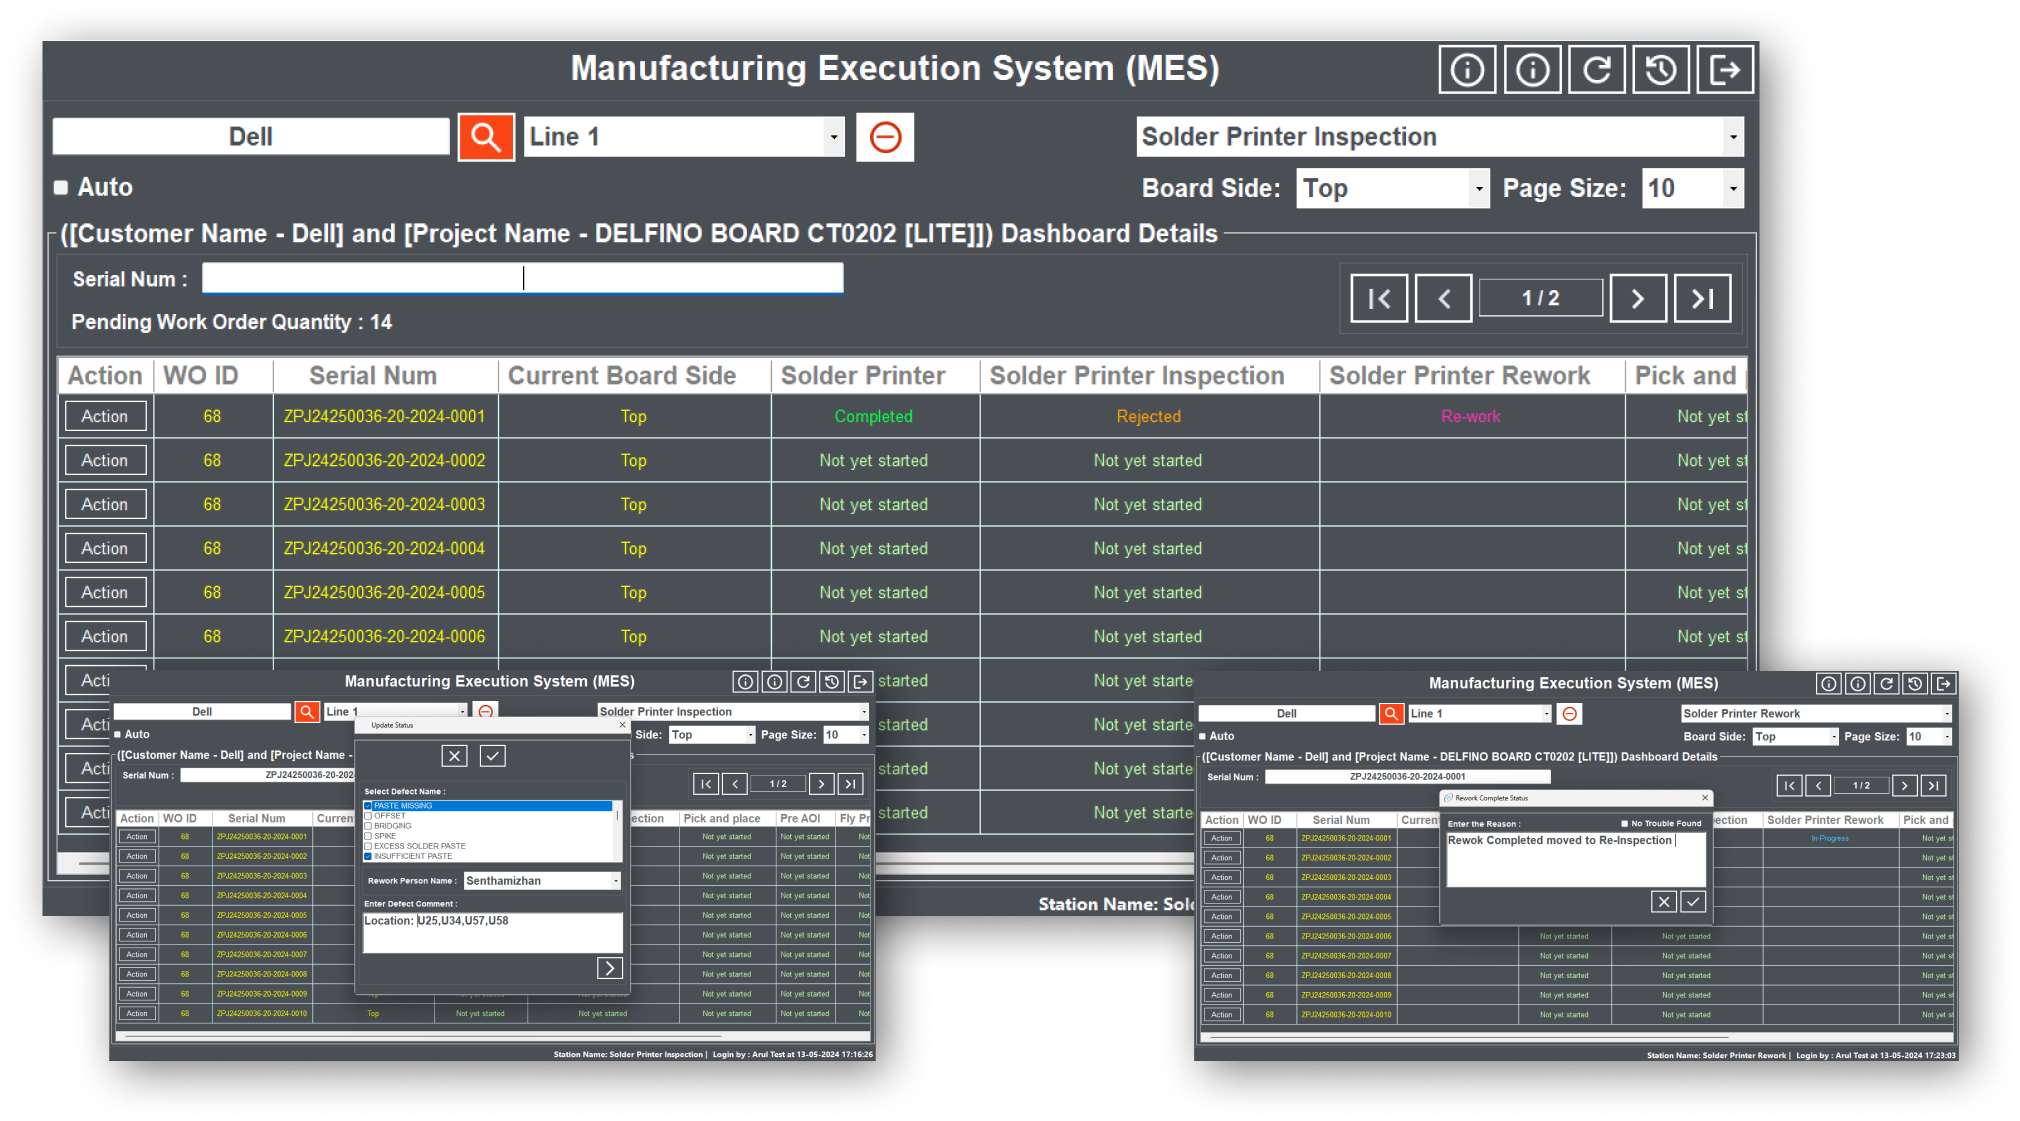Viewport: 2020px width, 1121px height.
Task: Toggle the Auto checkbox in main window
Action: coord(61,187)
